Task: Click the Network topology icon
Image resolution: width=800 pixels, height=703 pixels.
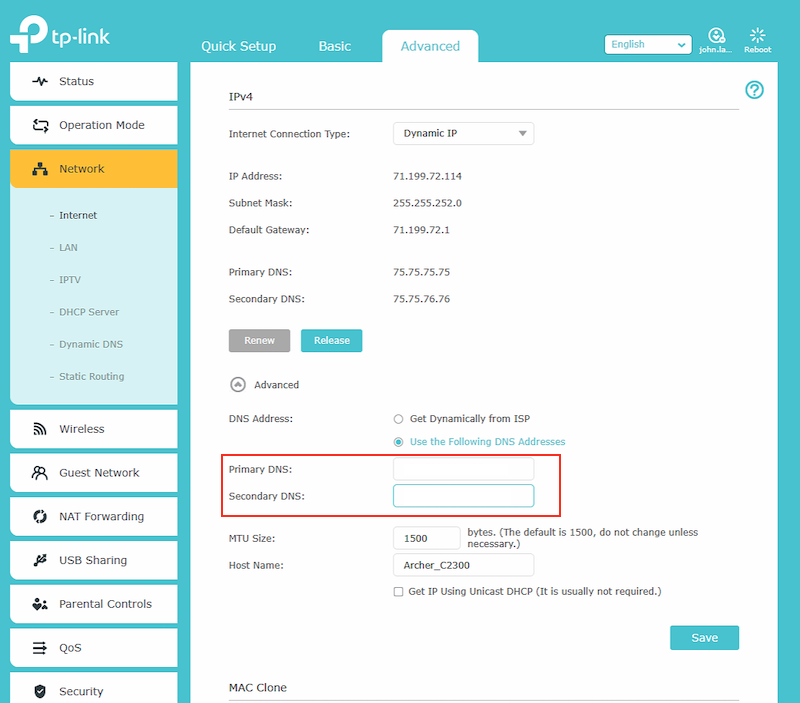Action: 40,169
